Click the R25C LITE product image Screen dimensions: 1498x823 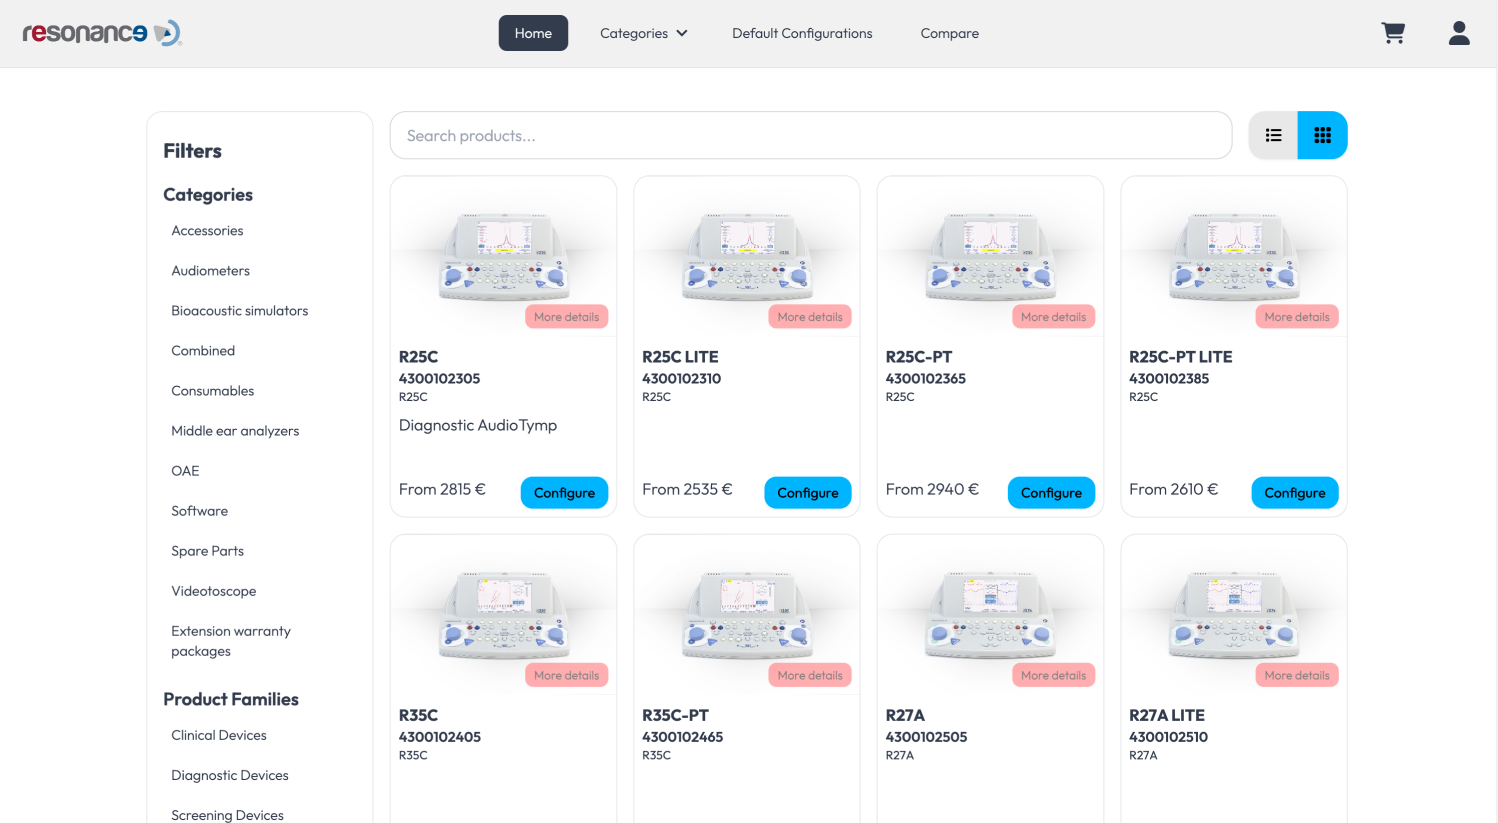pyautogui.click(x=747, y=257)
